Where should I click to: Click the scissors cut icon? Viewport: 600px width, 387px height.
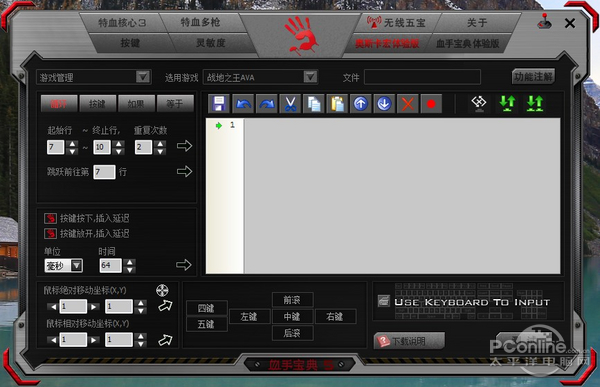click(290, 104)
